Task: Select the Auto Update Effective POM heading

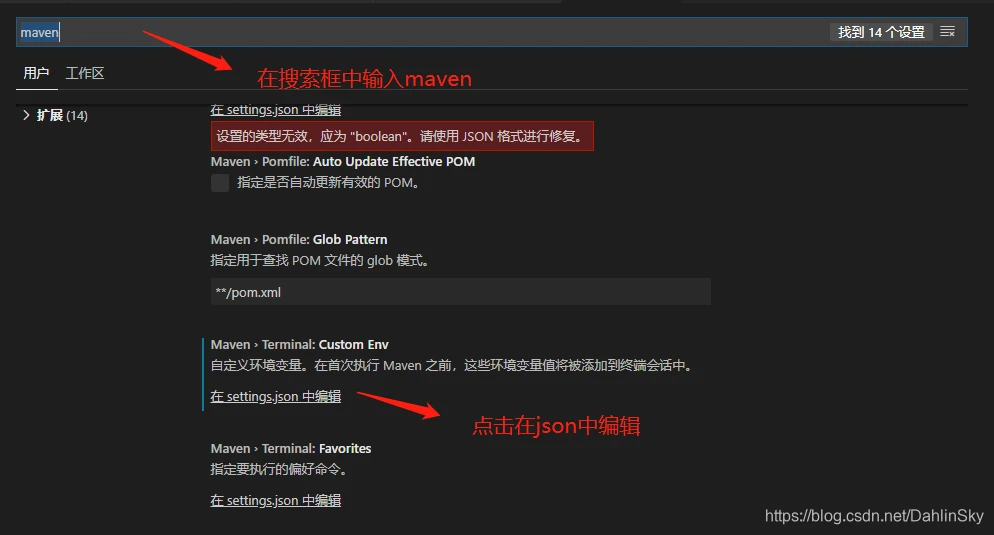Action: click(x=343, y=162)
